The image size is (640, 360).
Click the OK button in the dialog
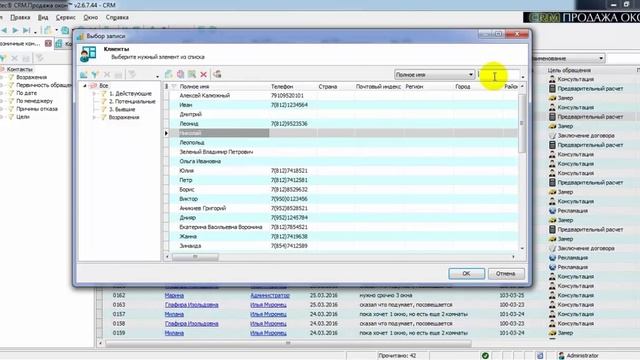pos(467,273)
